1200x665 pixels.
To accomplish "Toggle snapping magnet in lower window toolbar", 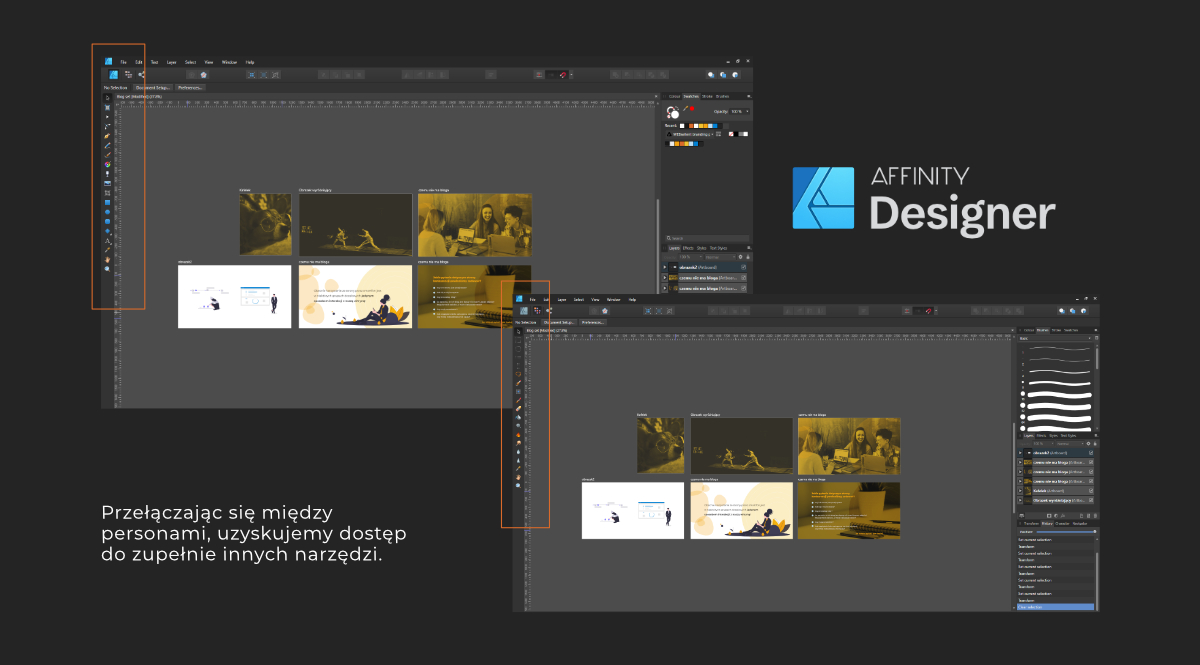I will point(929,310).
